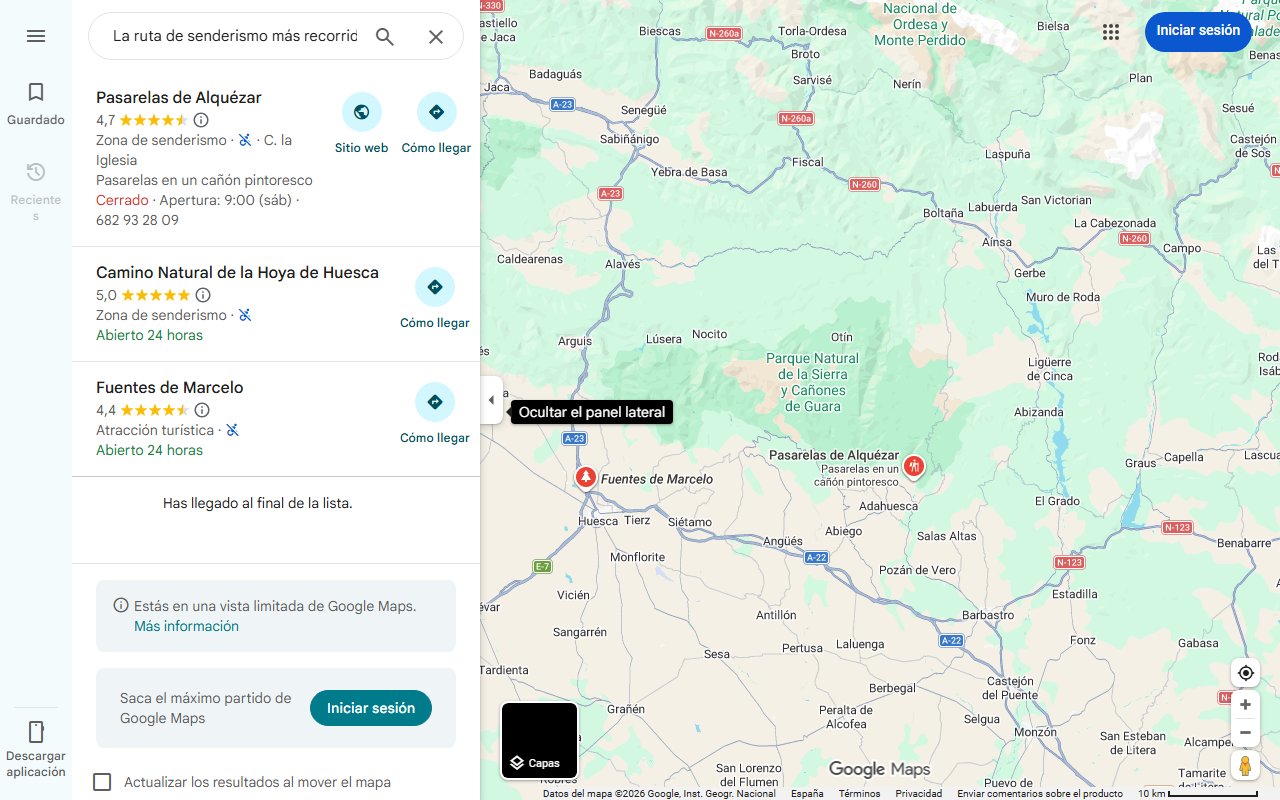Run the search with the magnifier icon
The width and height of the screenshot is (1280, 800).
coord(384,35)
